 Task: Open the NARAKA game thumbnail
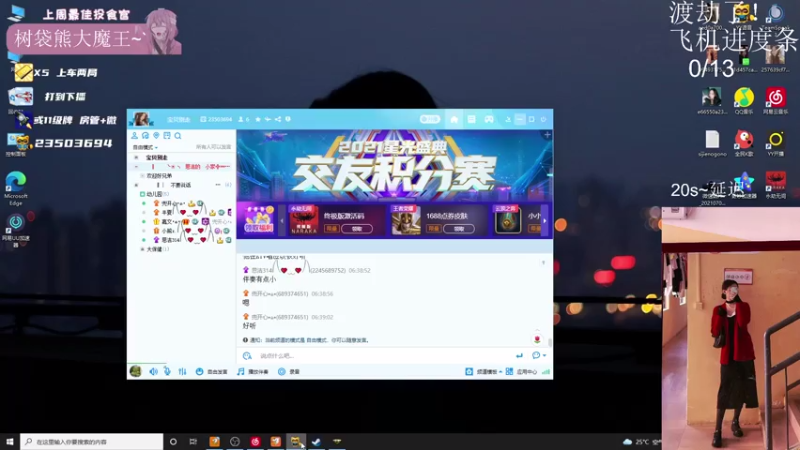point(304,220)
